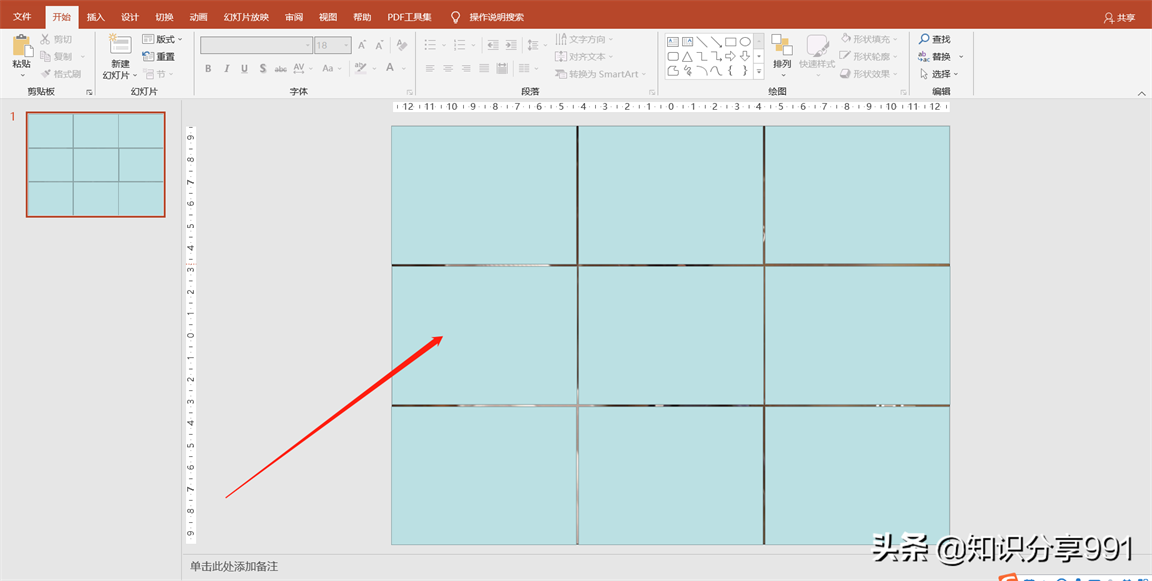Click the New Slide (新建幻灯片) icon
The image size is (1152, 581).
point(120,46)
